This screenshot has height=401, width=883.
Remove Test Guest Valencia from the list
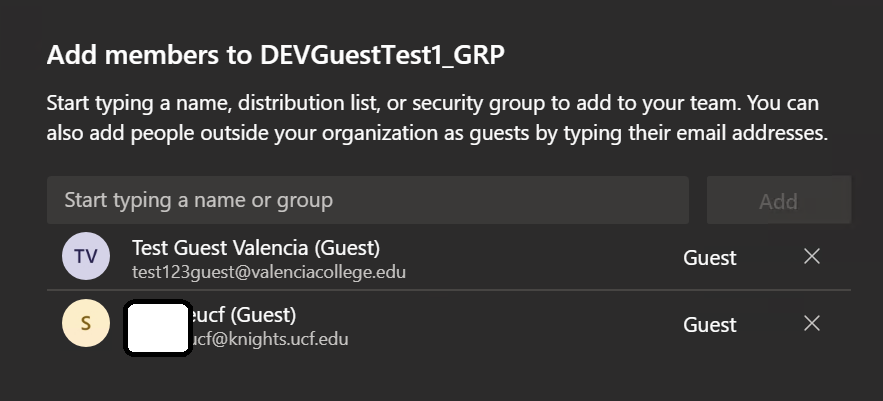(811, 257)
